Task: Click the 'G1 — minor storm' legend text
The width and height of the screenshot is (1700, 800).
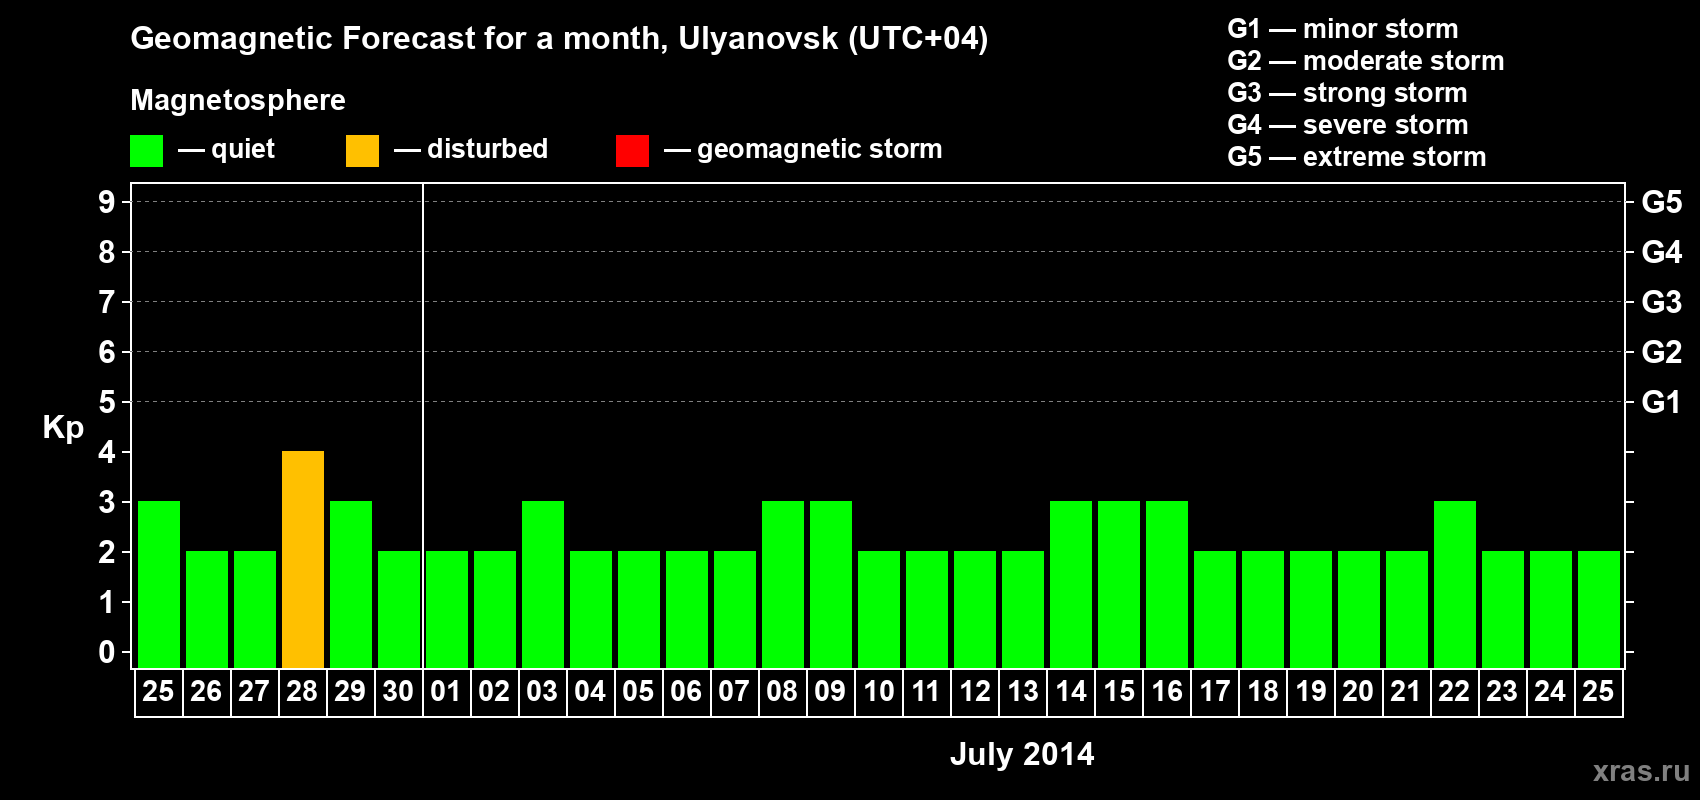Action: tap(1343, 29)
